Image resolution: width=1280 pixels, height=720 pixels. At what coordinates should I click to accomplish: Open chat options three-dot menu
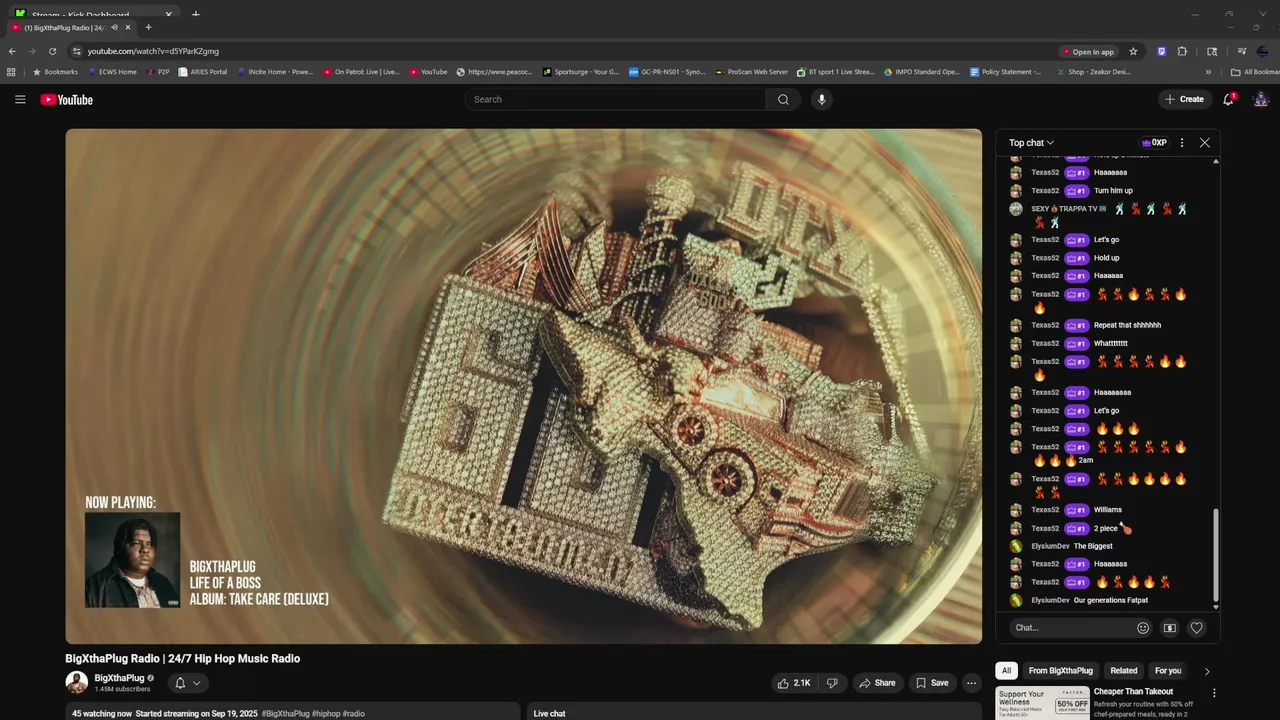(x=1182, y=143)
